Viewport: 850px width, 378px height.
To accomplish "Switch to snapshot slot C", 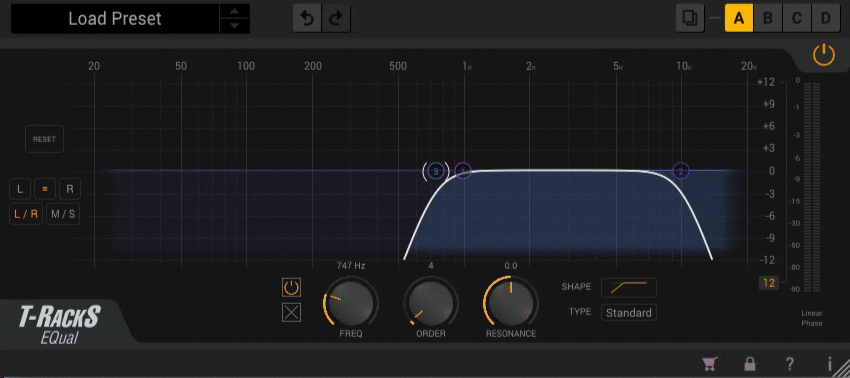I will [796, 18].
